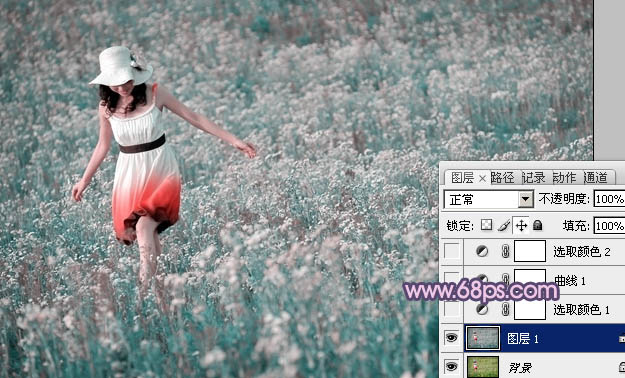This screenshot has height=378, width=625.
Task: Select the 选取颜色 2 layer name
Action: click(582, 252)
